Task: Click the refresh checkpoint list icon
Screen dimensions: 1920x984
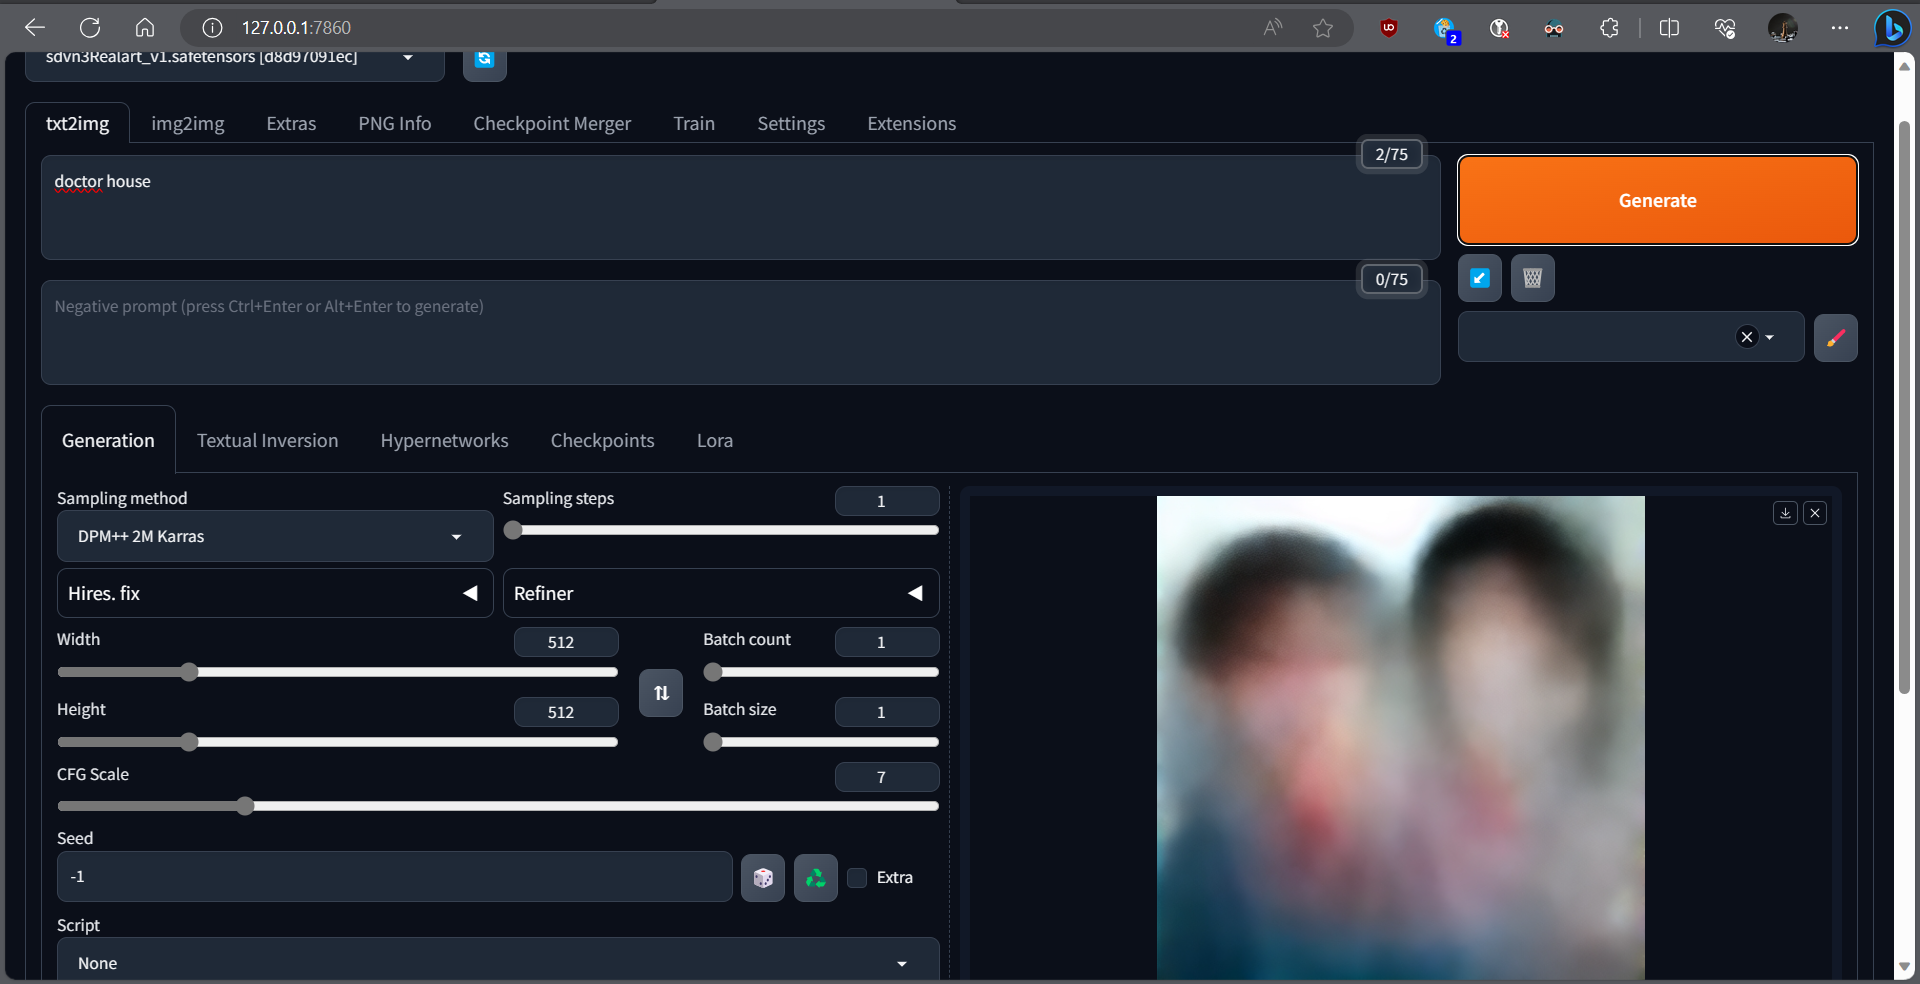Action: [x=484, y=60]
